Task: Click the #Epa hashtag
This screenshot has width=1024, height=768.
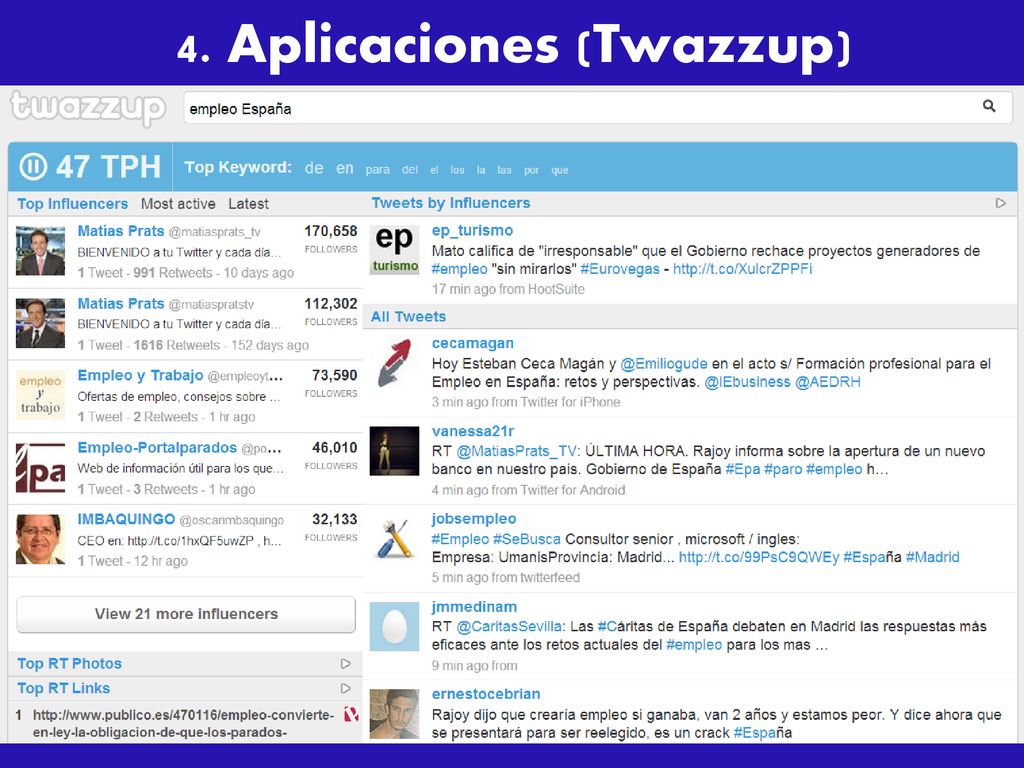Action: pos(743,470)
